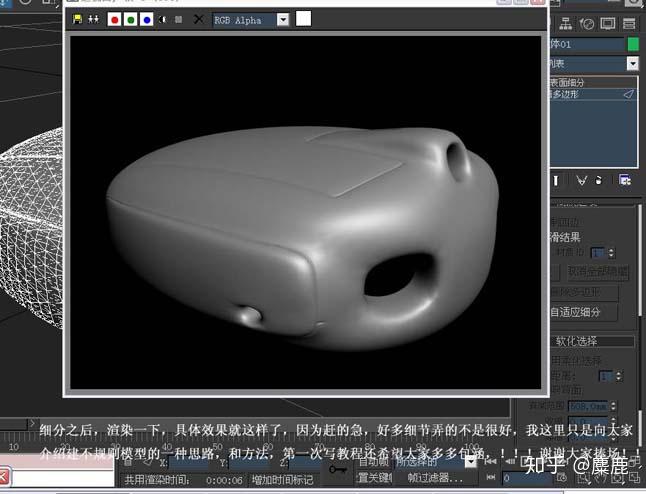
Task: Click the save bitmap icon in render window
Action: pyautogui.click(x=78, y=19)
